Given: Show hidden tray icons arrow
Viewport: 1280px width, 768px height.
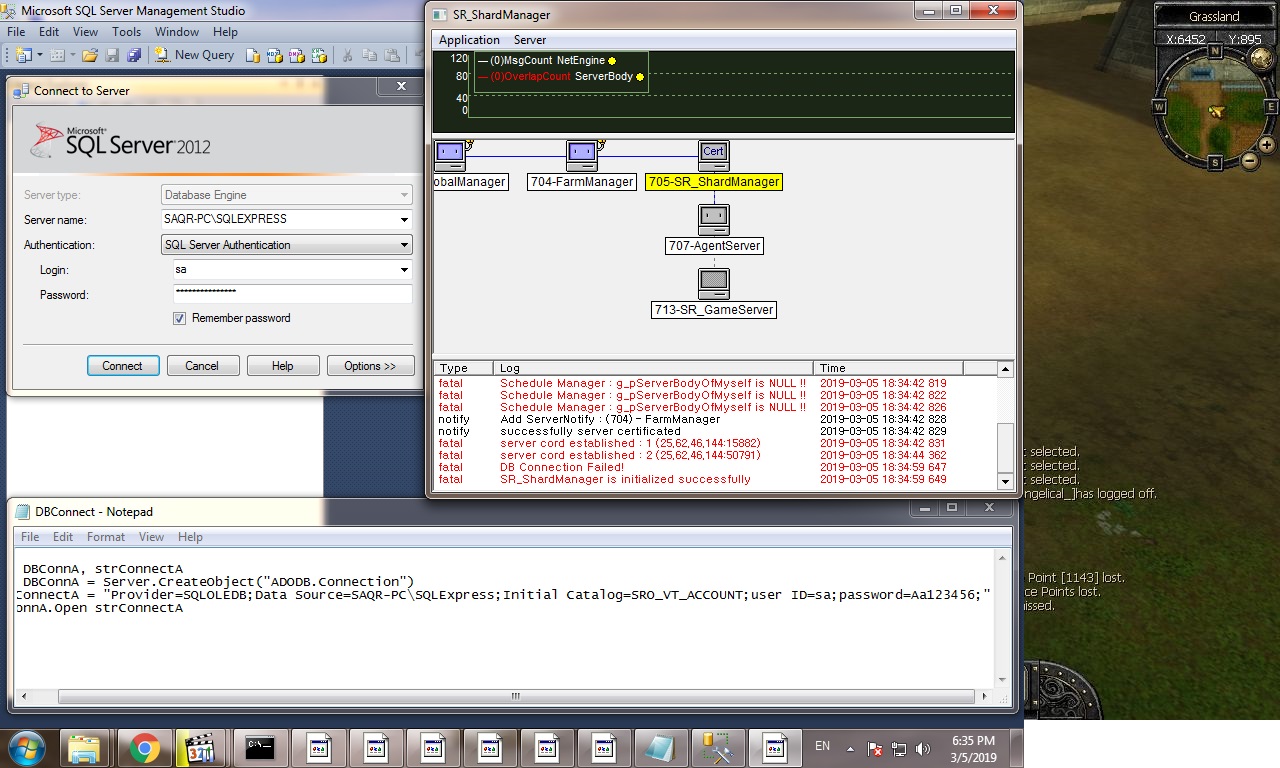Looking at the screenshot, I should [x=850, y=748].
